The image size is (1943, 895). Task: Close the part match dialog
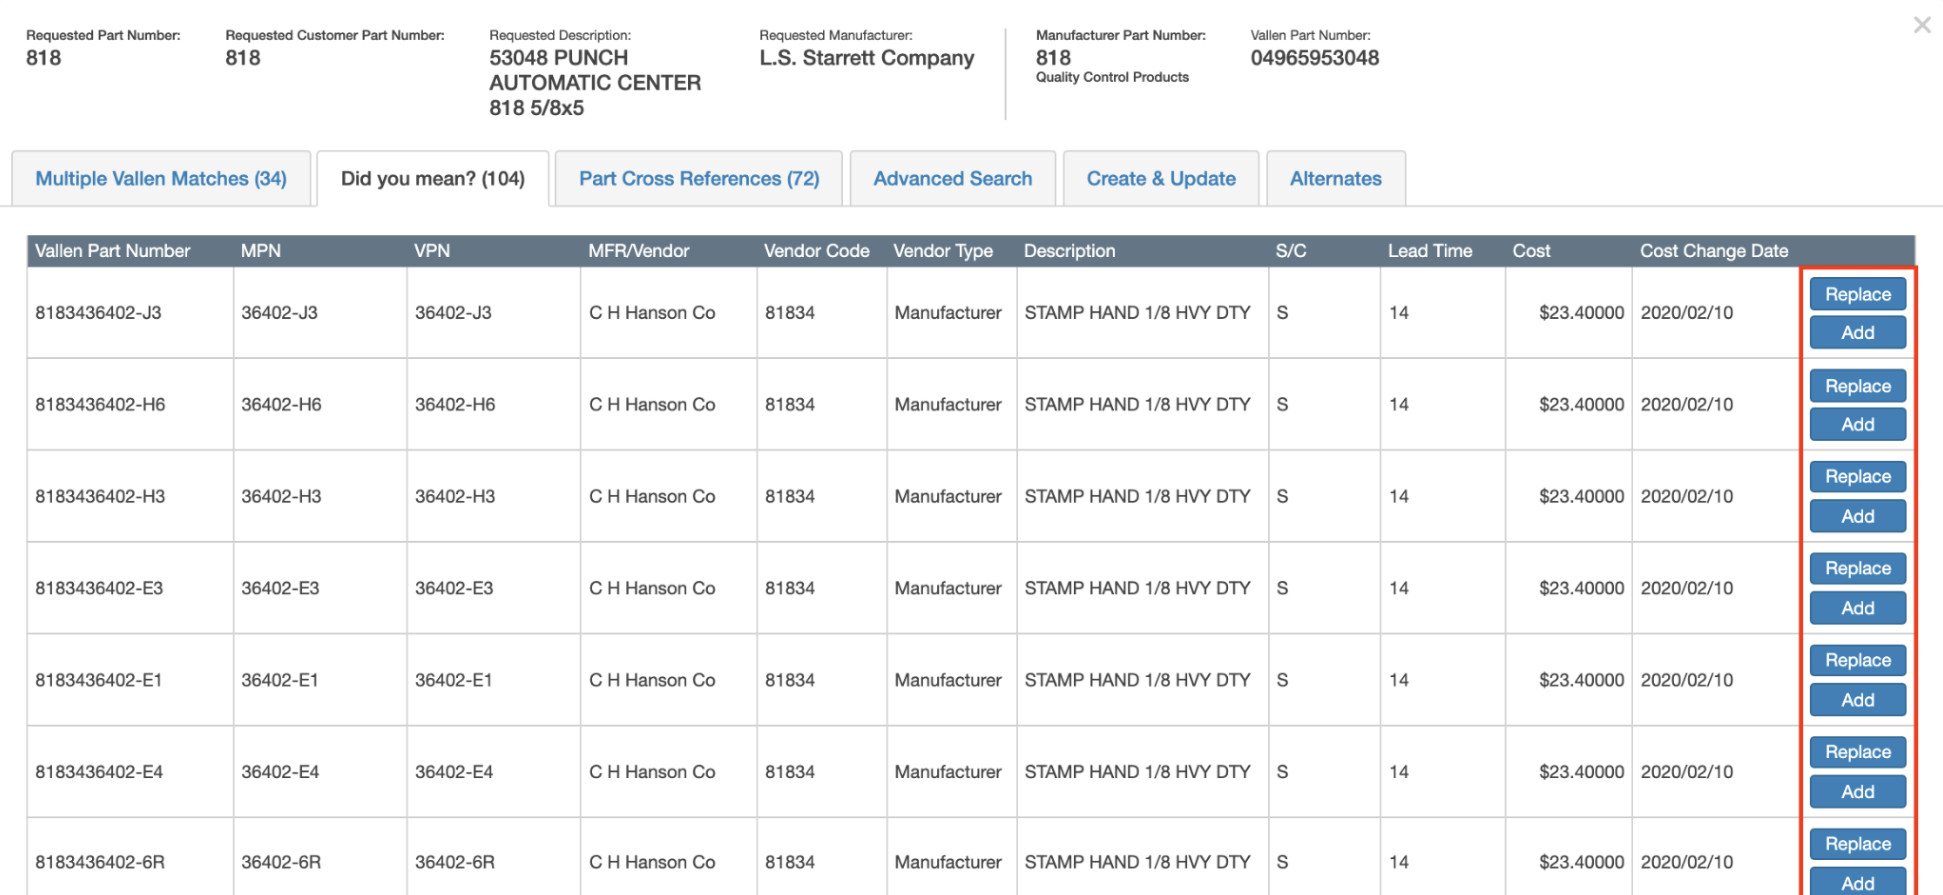click(1921, 25)
